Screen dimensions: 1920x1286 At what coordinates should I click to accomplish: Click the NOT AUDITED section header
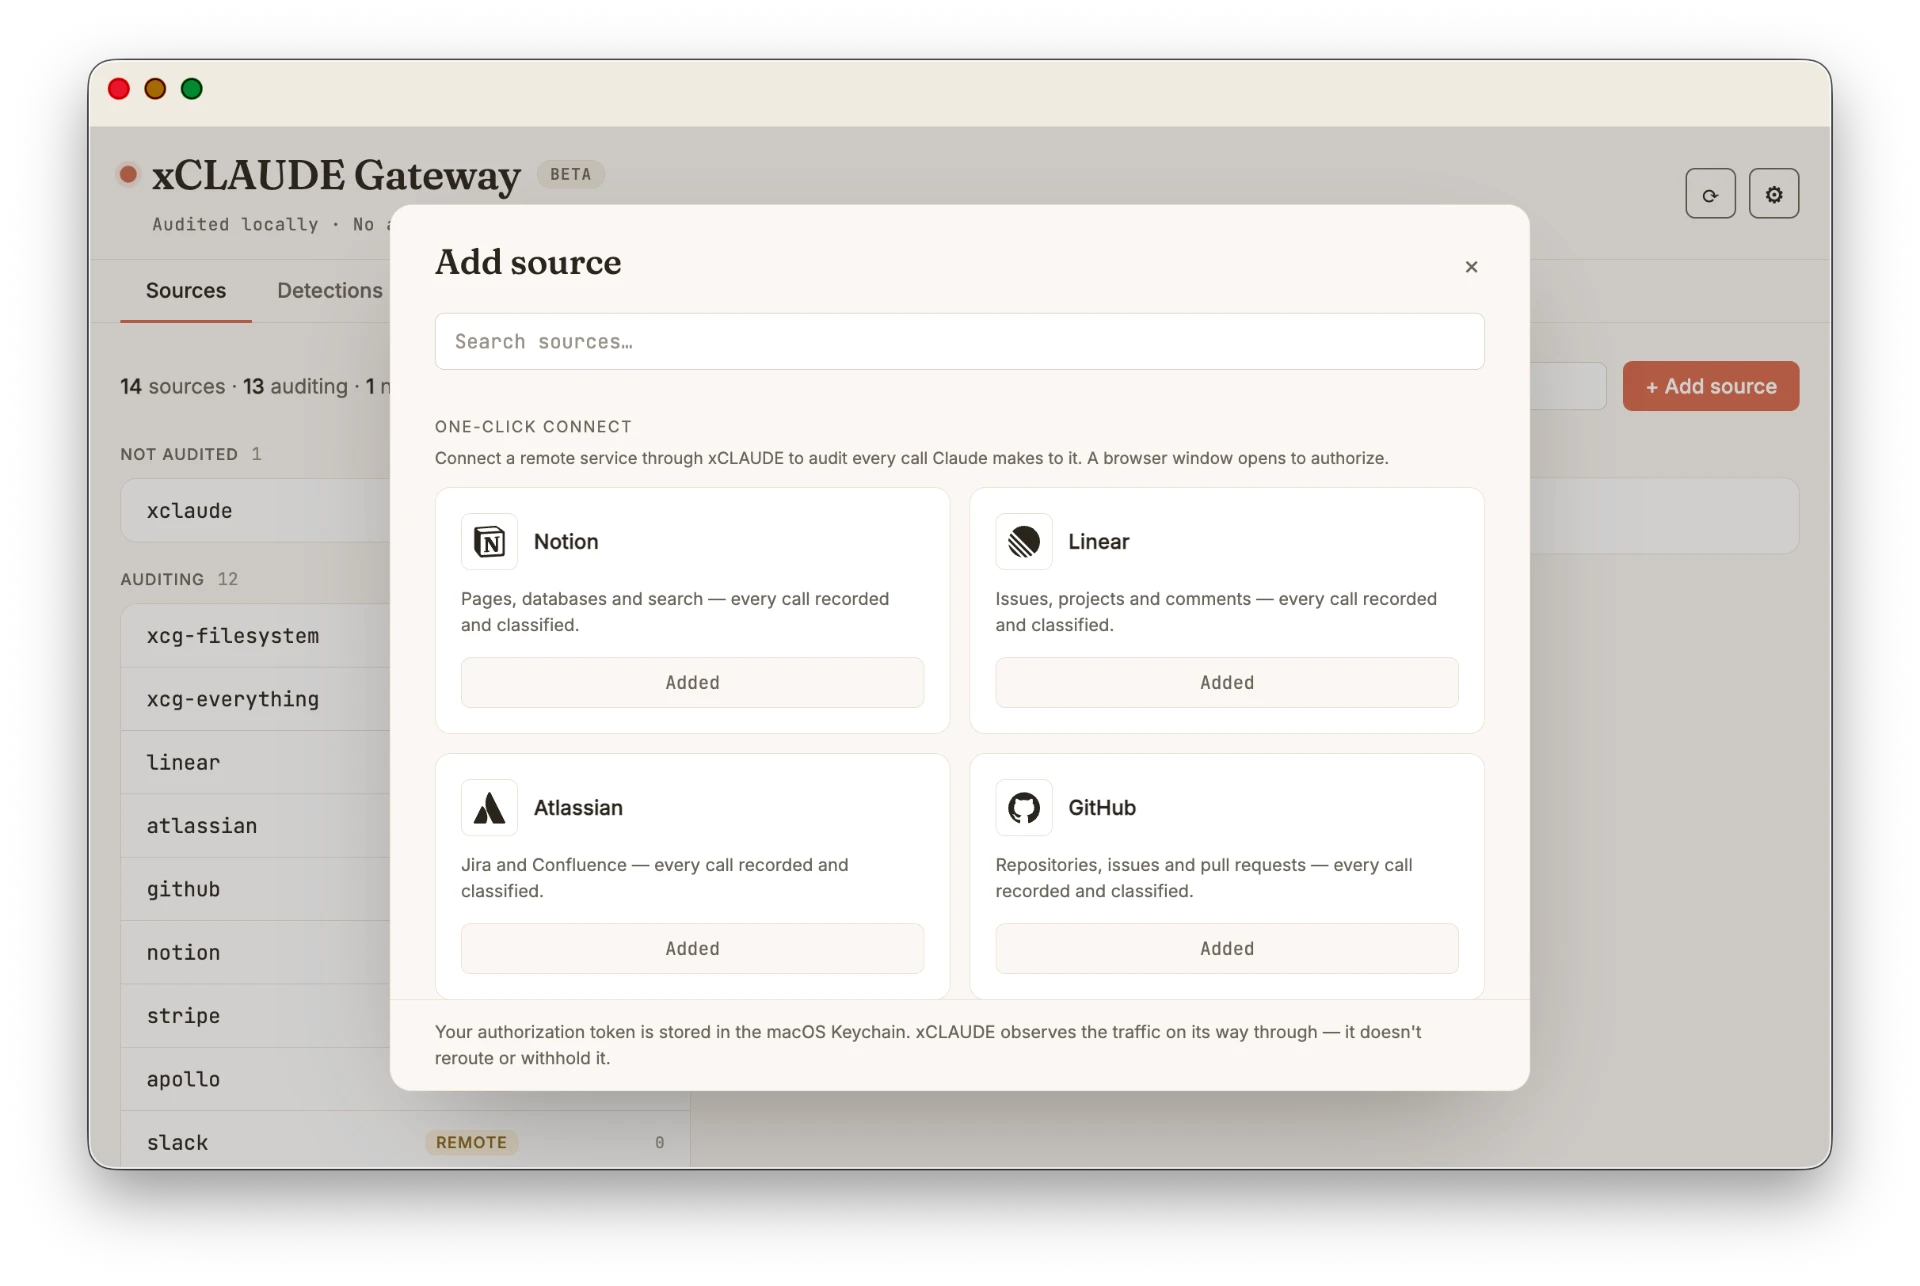[x=190, y=454]
